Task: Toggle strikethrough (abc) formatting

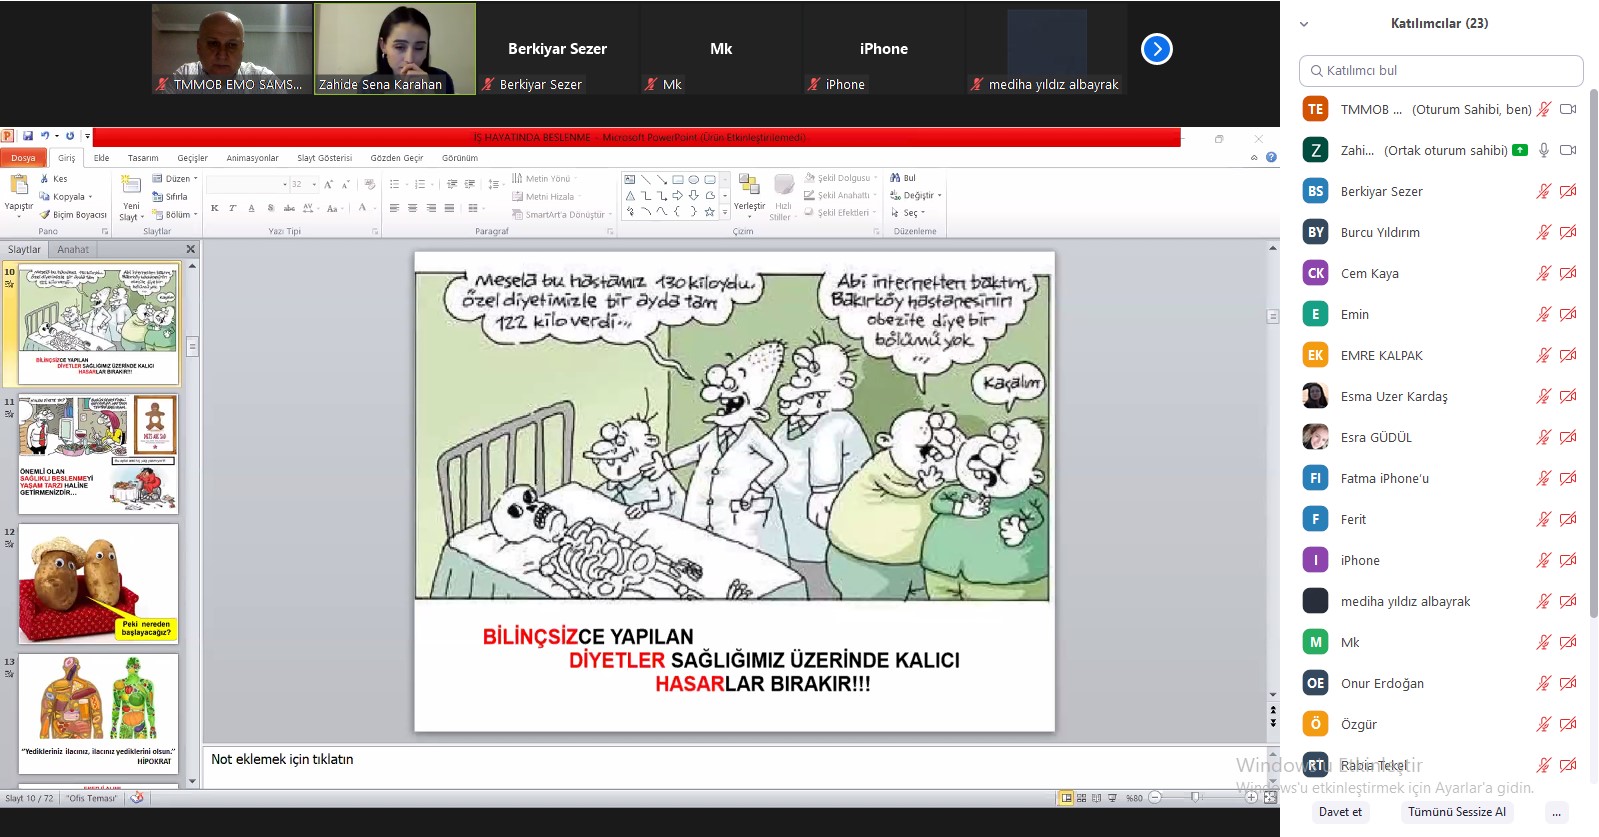Action: (x=289, y=208)
